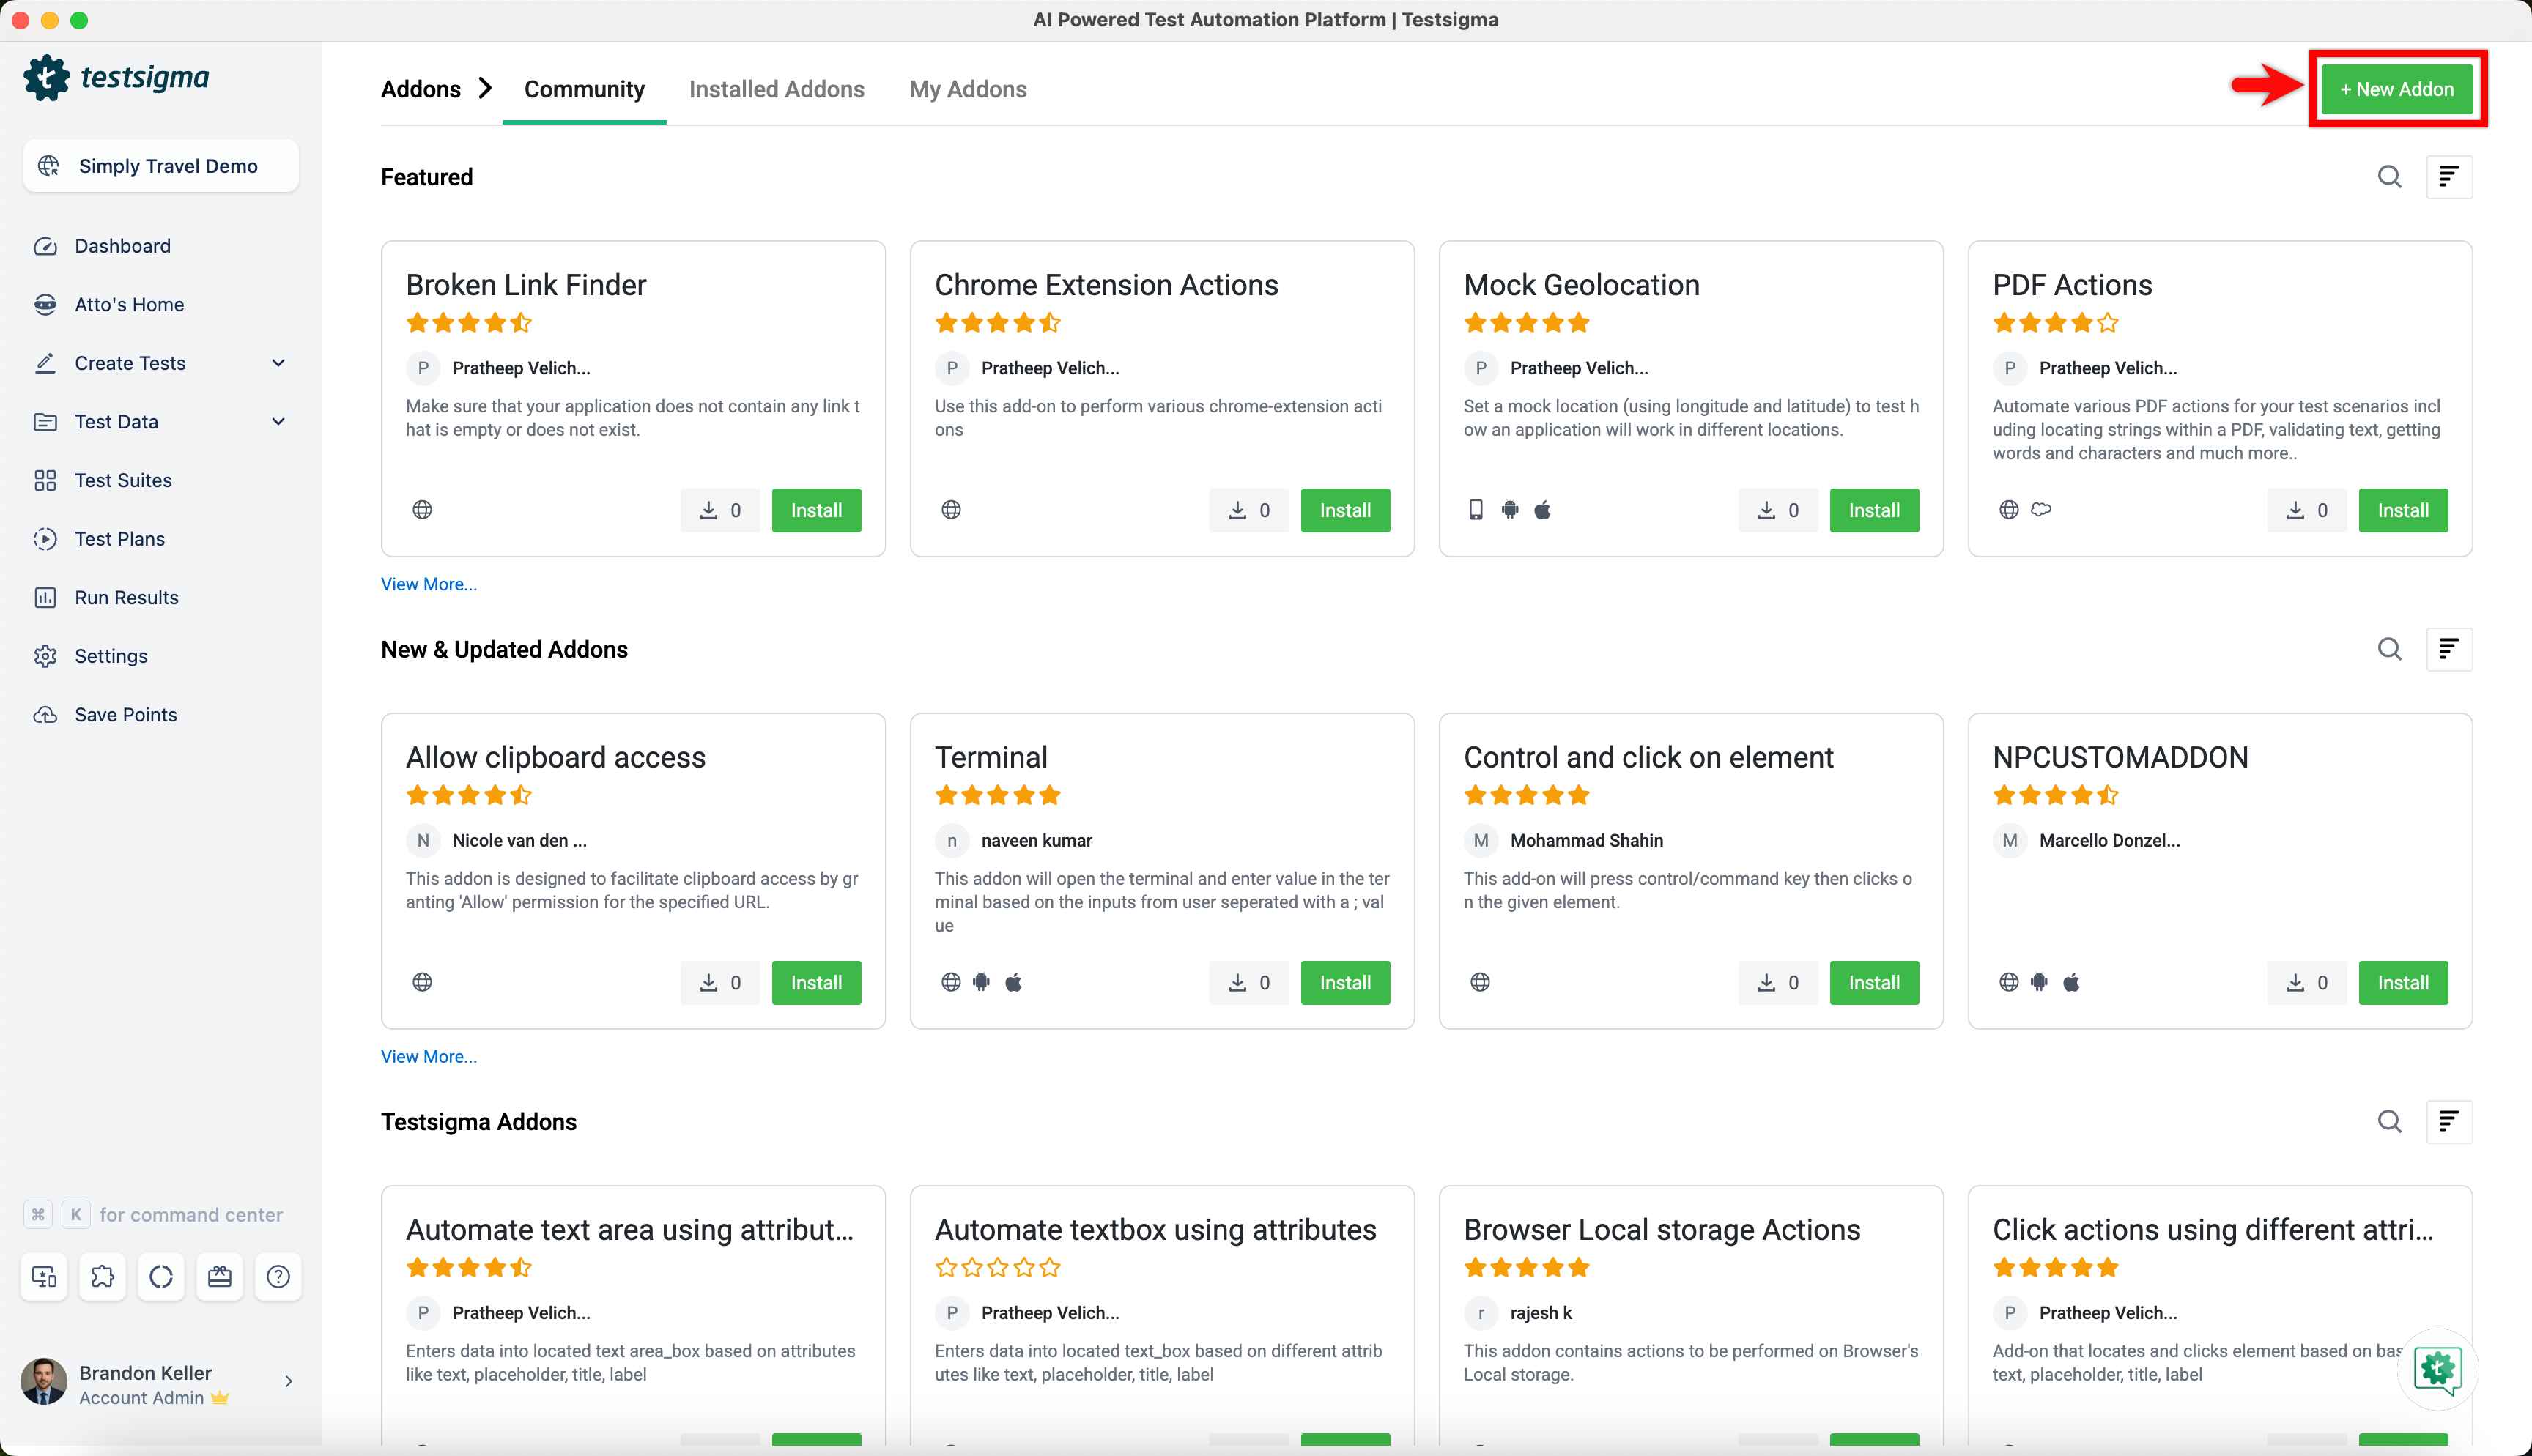The width and height of the screenshot is (2532, 1456).
Task: Open the puzzle-piece Addons icon in sidebar
Action: [x=102, y=1276]
